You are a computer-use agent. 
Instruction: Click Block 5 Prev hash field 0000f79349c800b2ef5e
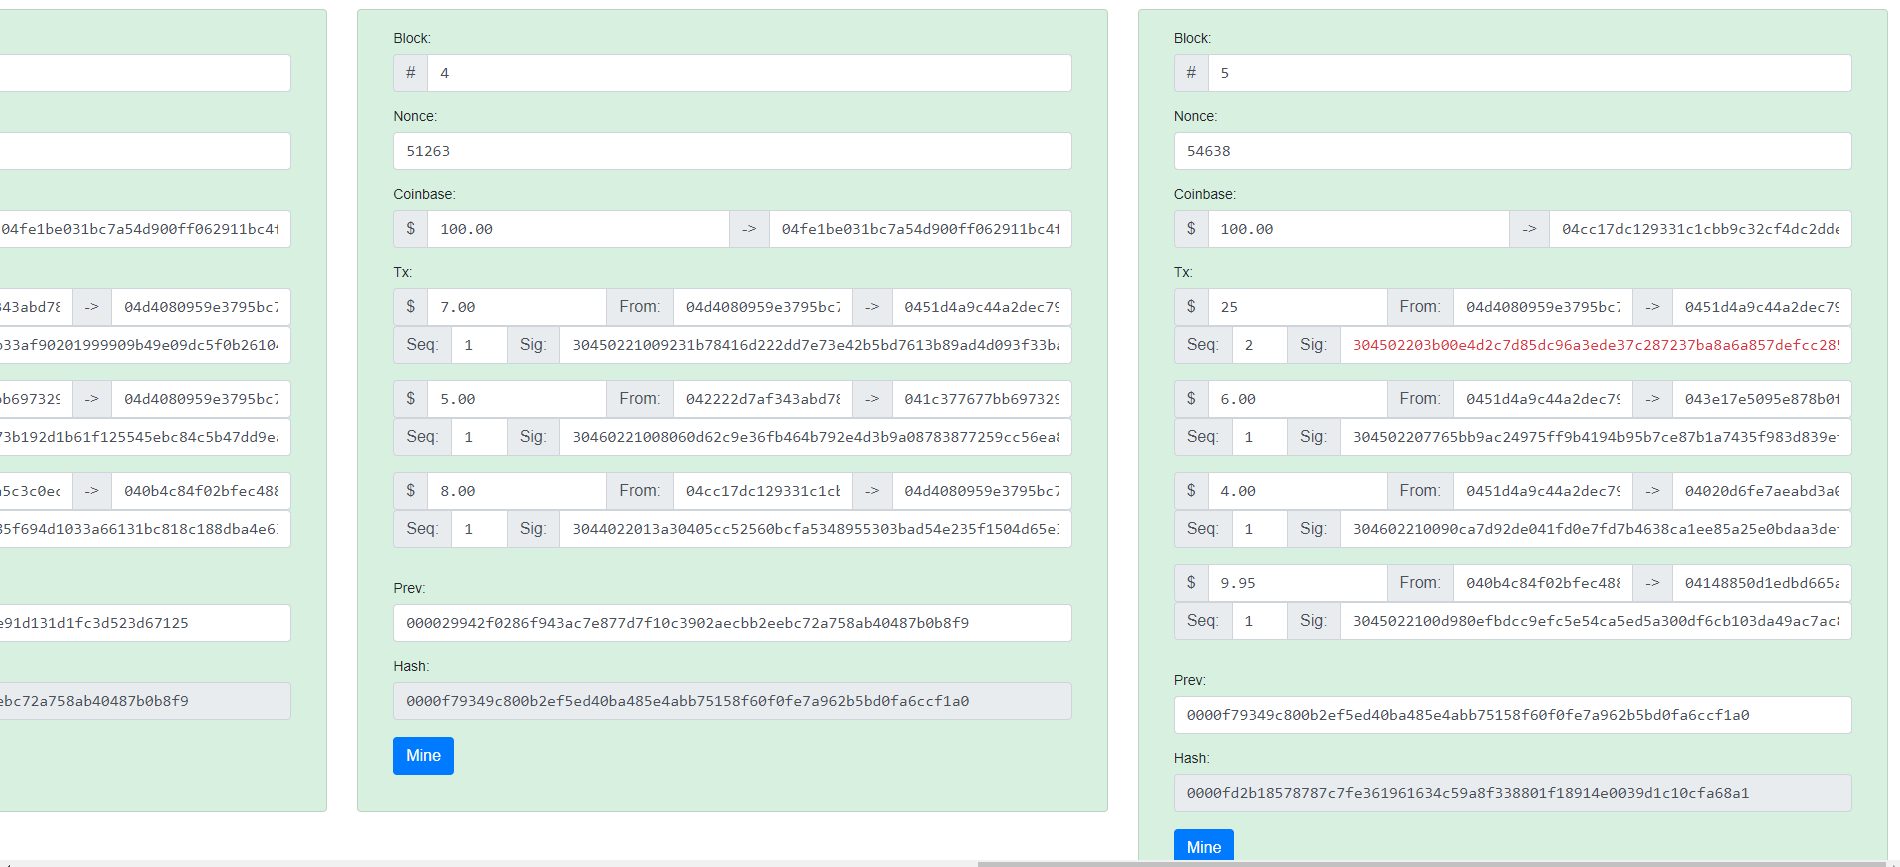pos(1512,715)
